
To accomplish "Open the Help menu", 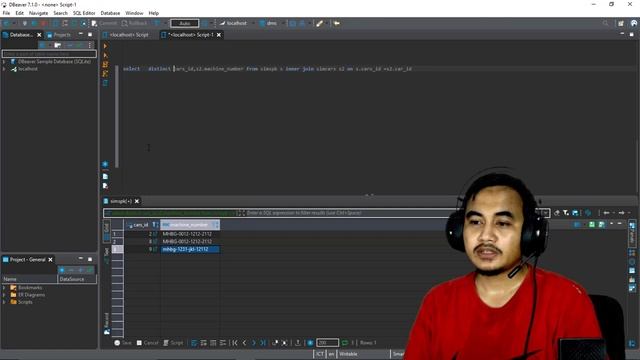I will (153, 13).
